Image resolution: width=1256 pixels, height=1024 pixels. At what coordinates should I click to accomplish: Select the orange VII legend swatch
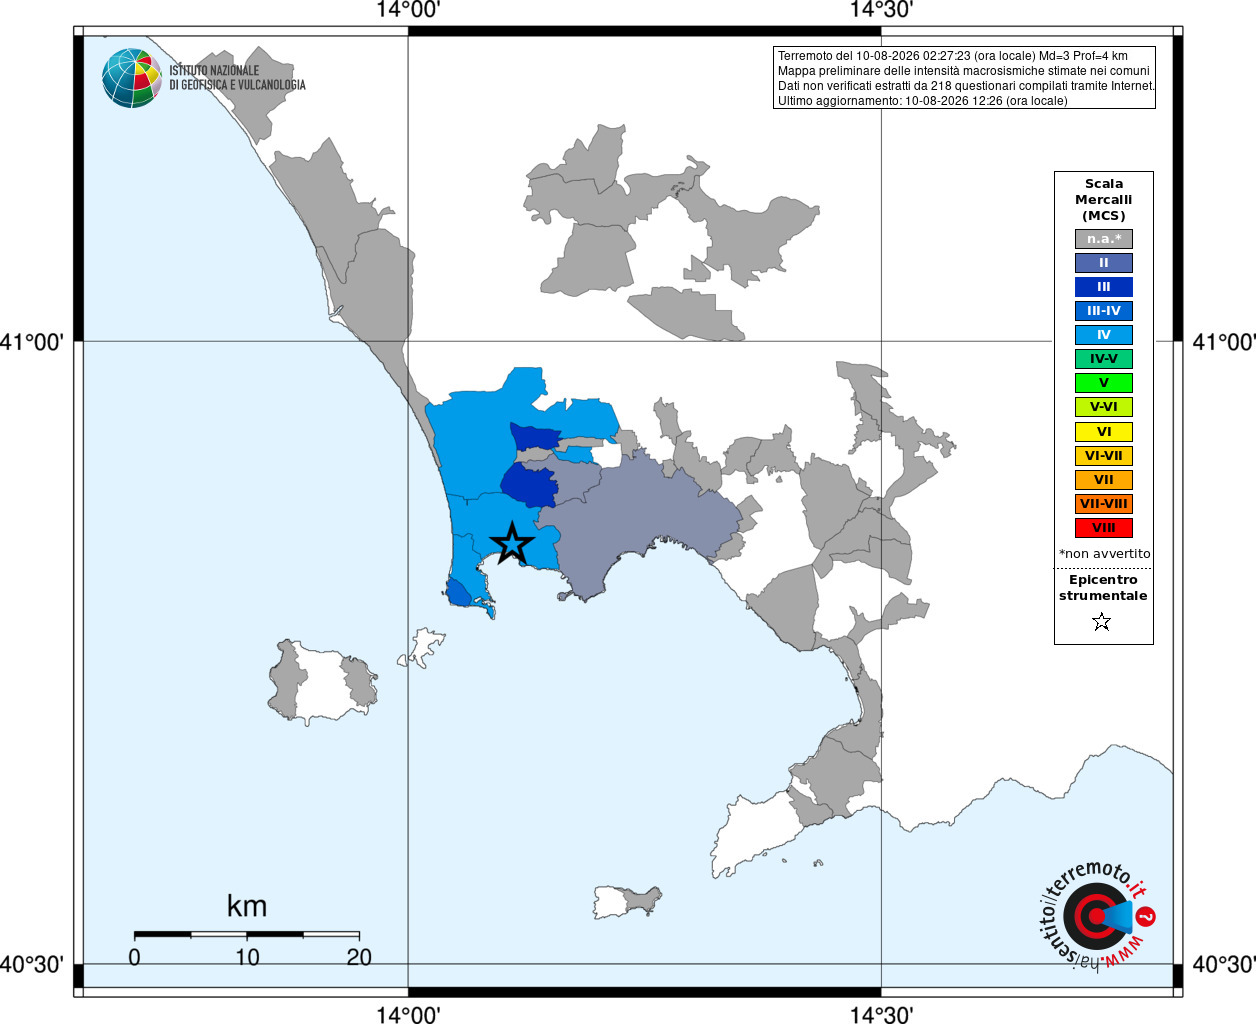[1104, 480]
